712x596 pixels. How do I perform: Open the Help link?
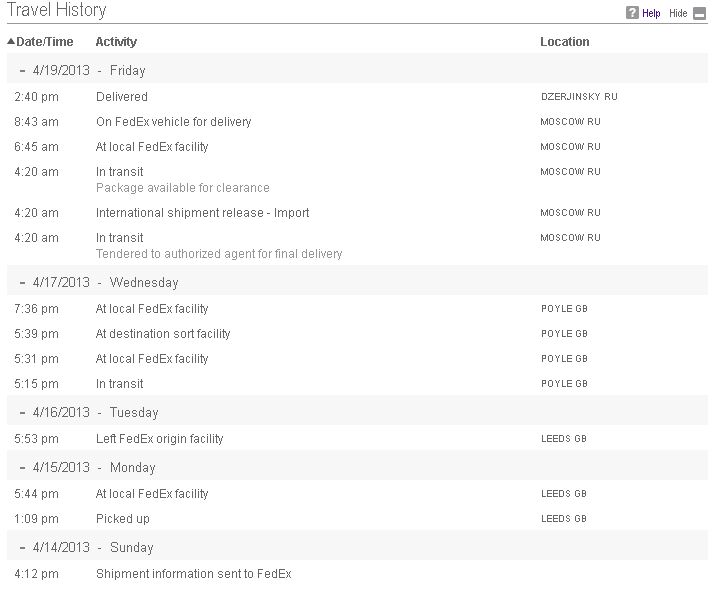click(651, 13)
